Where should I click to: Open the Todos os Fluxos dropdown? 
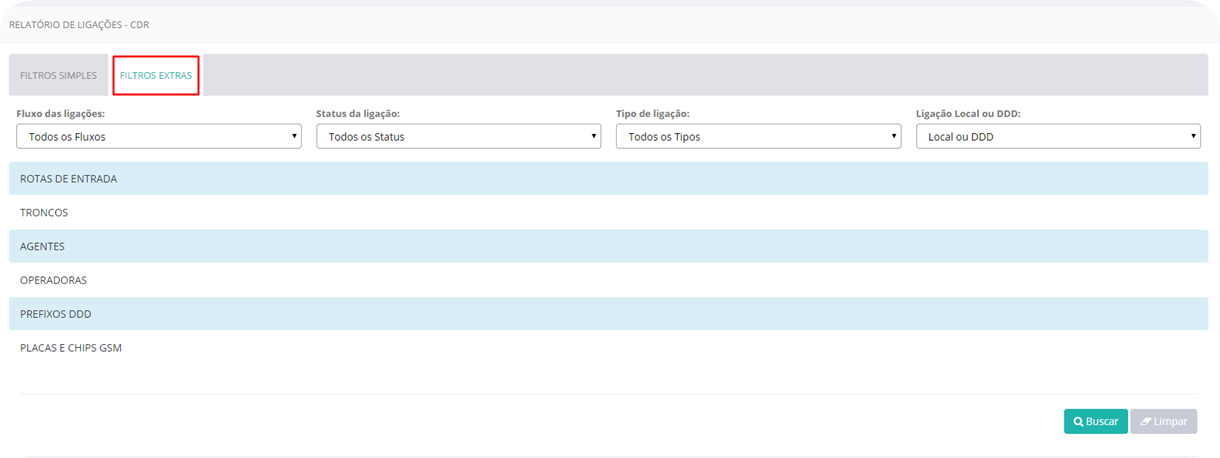click(159, 137)
